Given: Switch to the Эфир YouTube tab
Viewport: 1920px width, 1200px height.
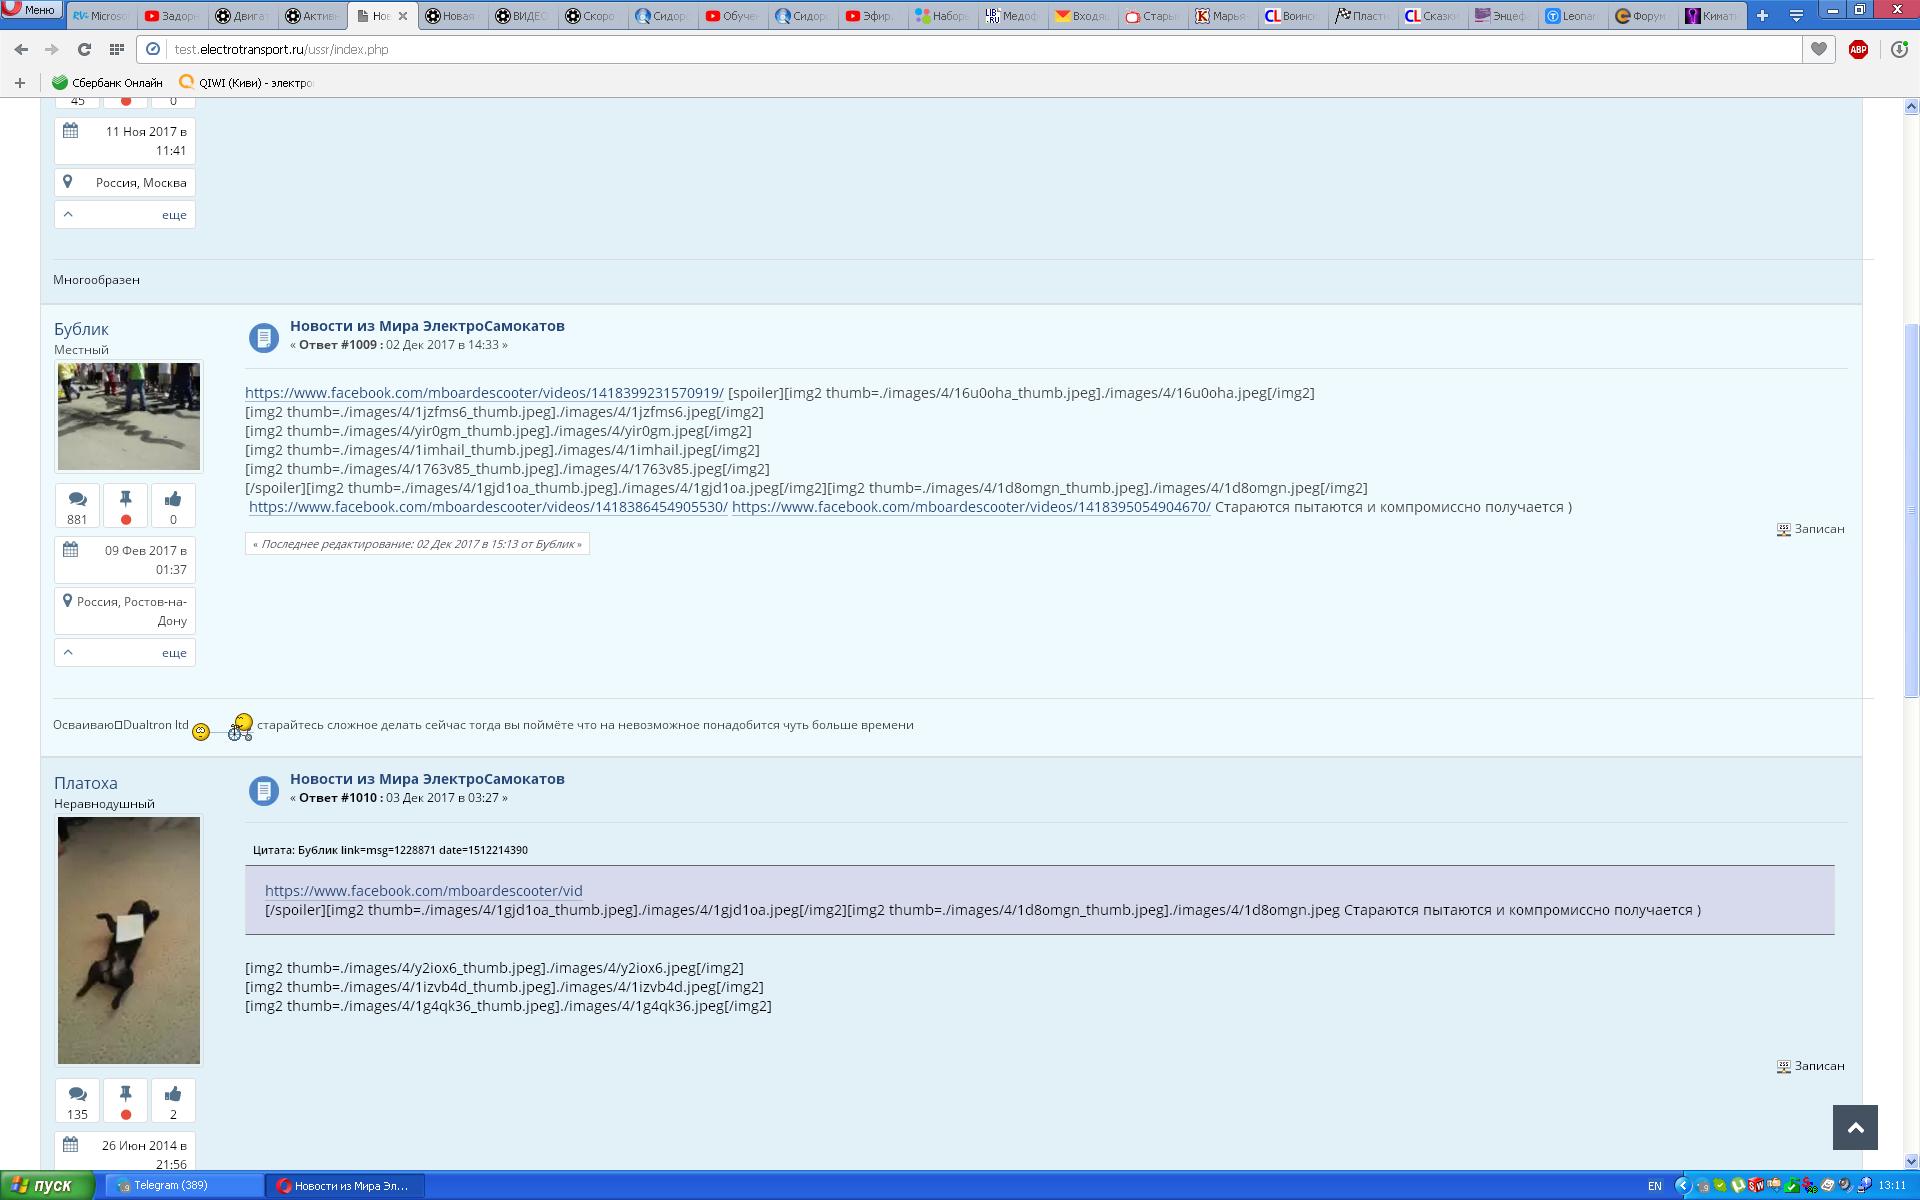Looking at the screenshot, I should tap(869, 16).
